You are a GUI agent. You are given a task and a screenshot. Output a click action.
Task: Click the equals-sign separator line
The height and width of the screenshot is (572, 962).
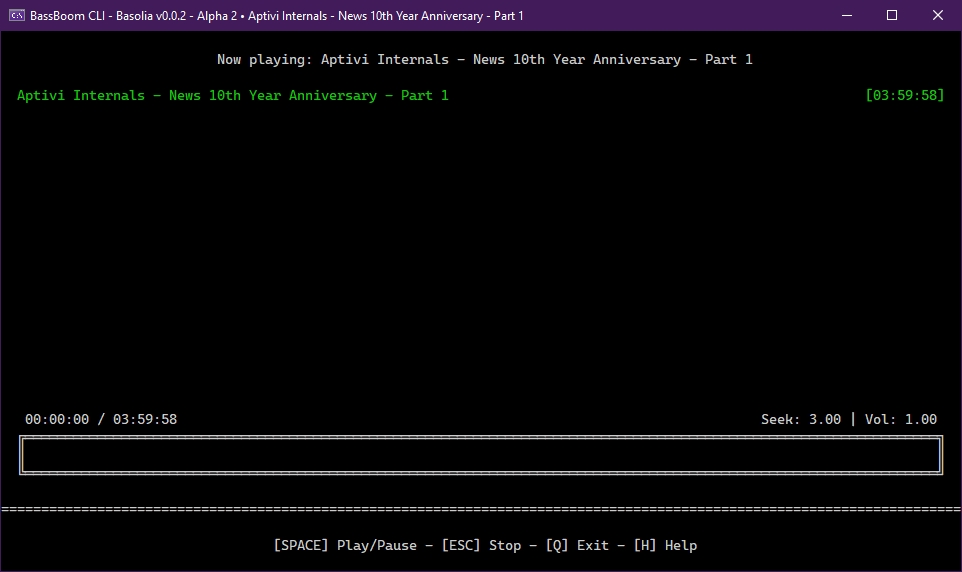tap(480, 509)
